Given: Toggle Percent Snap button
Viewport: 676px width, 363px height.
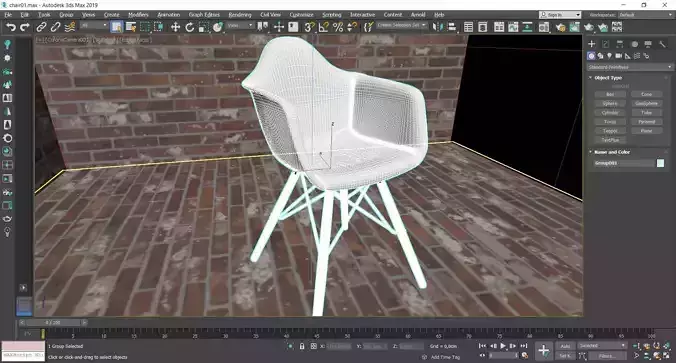Looking at the screenshot, I should [x=338, y=27].
